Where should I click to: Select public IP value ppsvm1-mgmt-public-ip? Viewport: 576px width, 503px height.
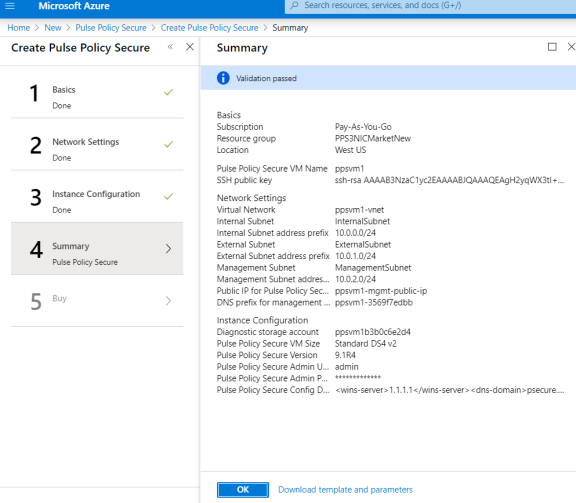pyautogui.click(x=381, y=291)
